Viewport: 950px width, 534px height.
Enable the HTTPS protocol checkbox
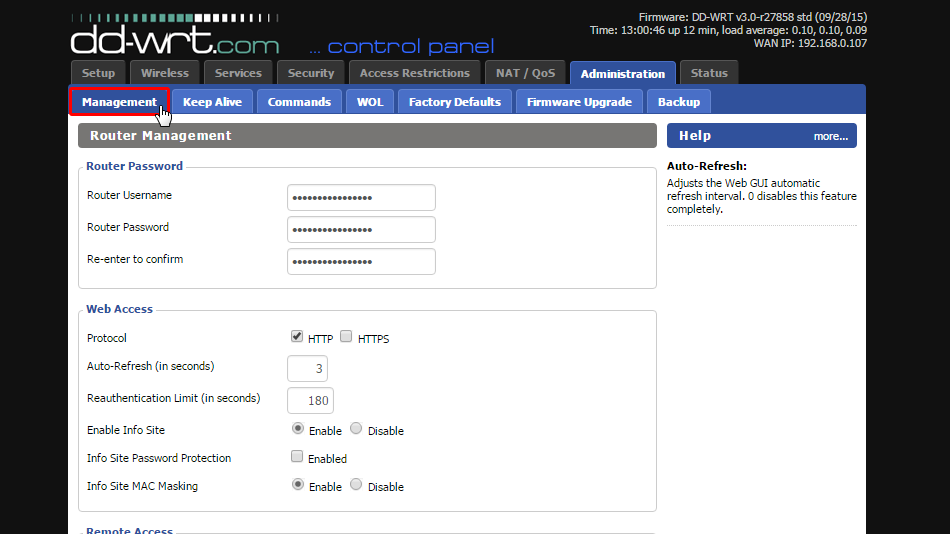click(346, 337)
